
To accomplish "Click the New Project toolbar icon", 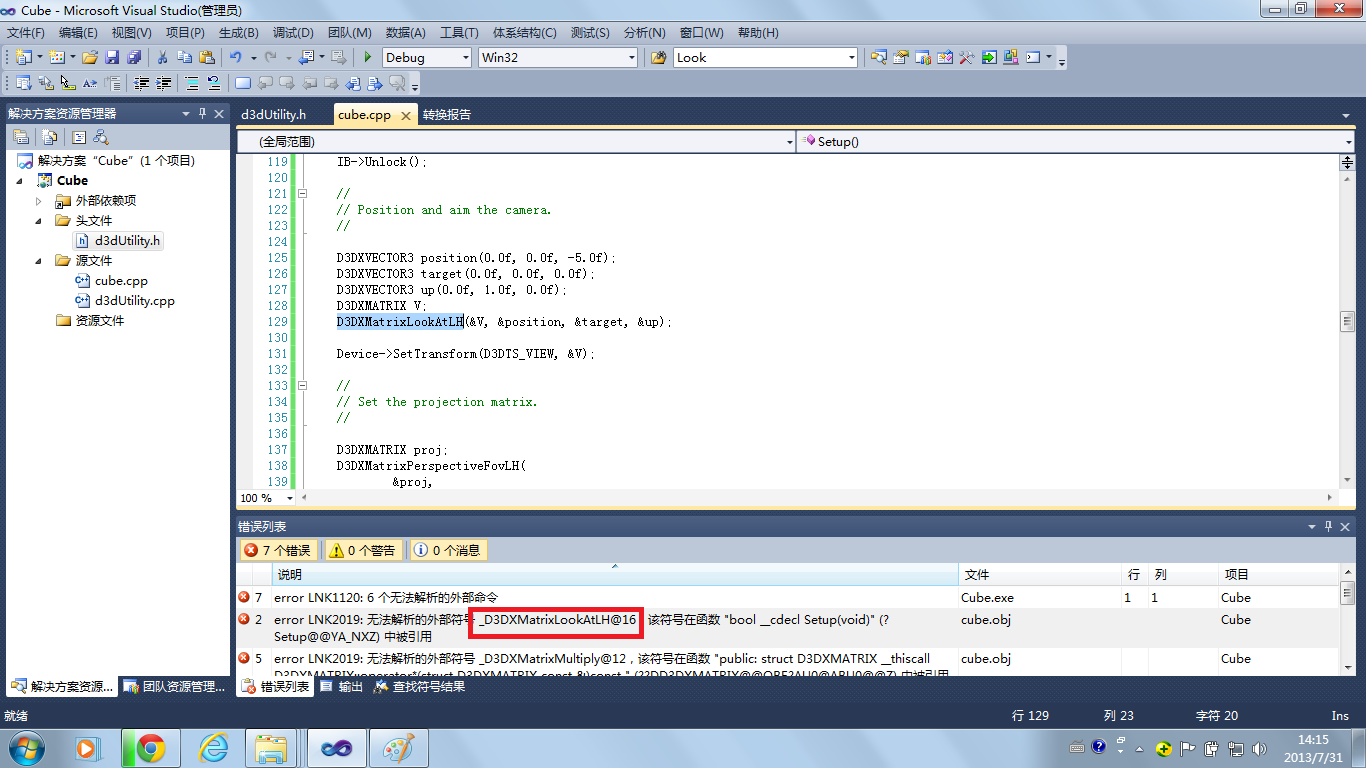I will pos(23,58).
